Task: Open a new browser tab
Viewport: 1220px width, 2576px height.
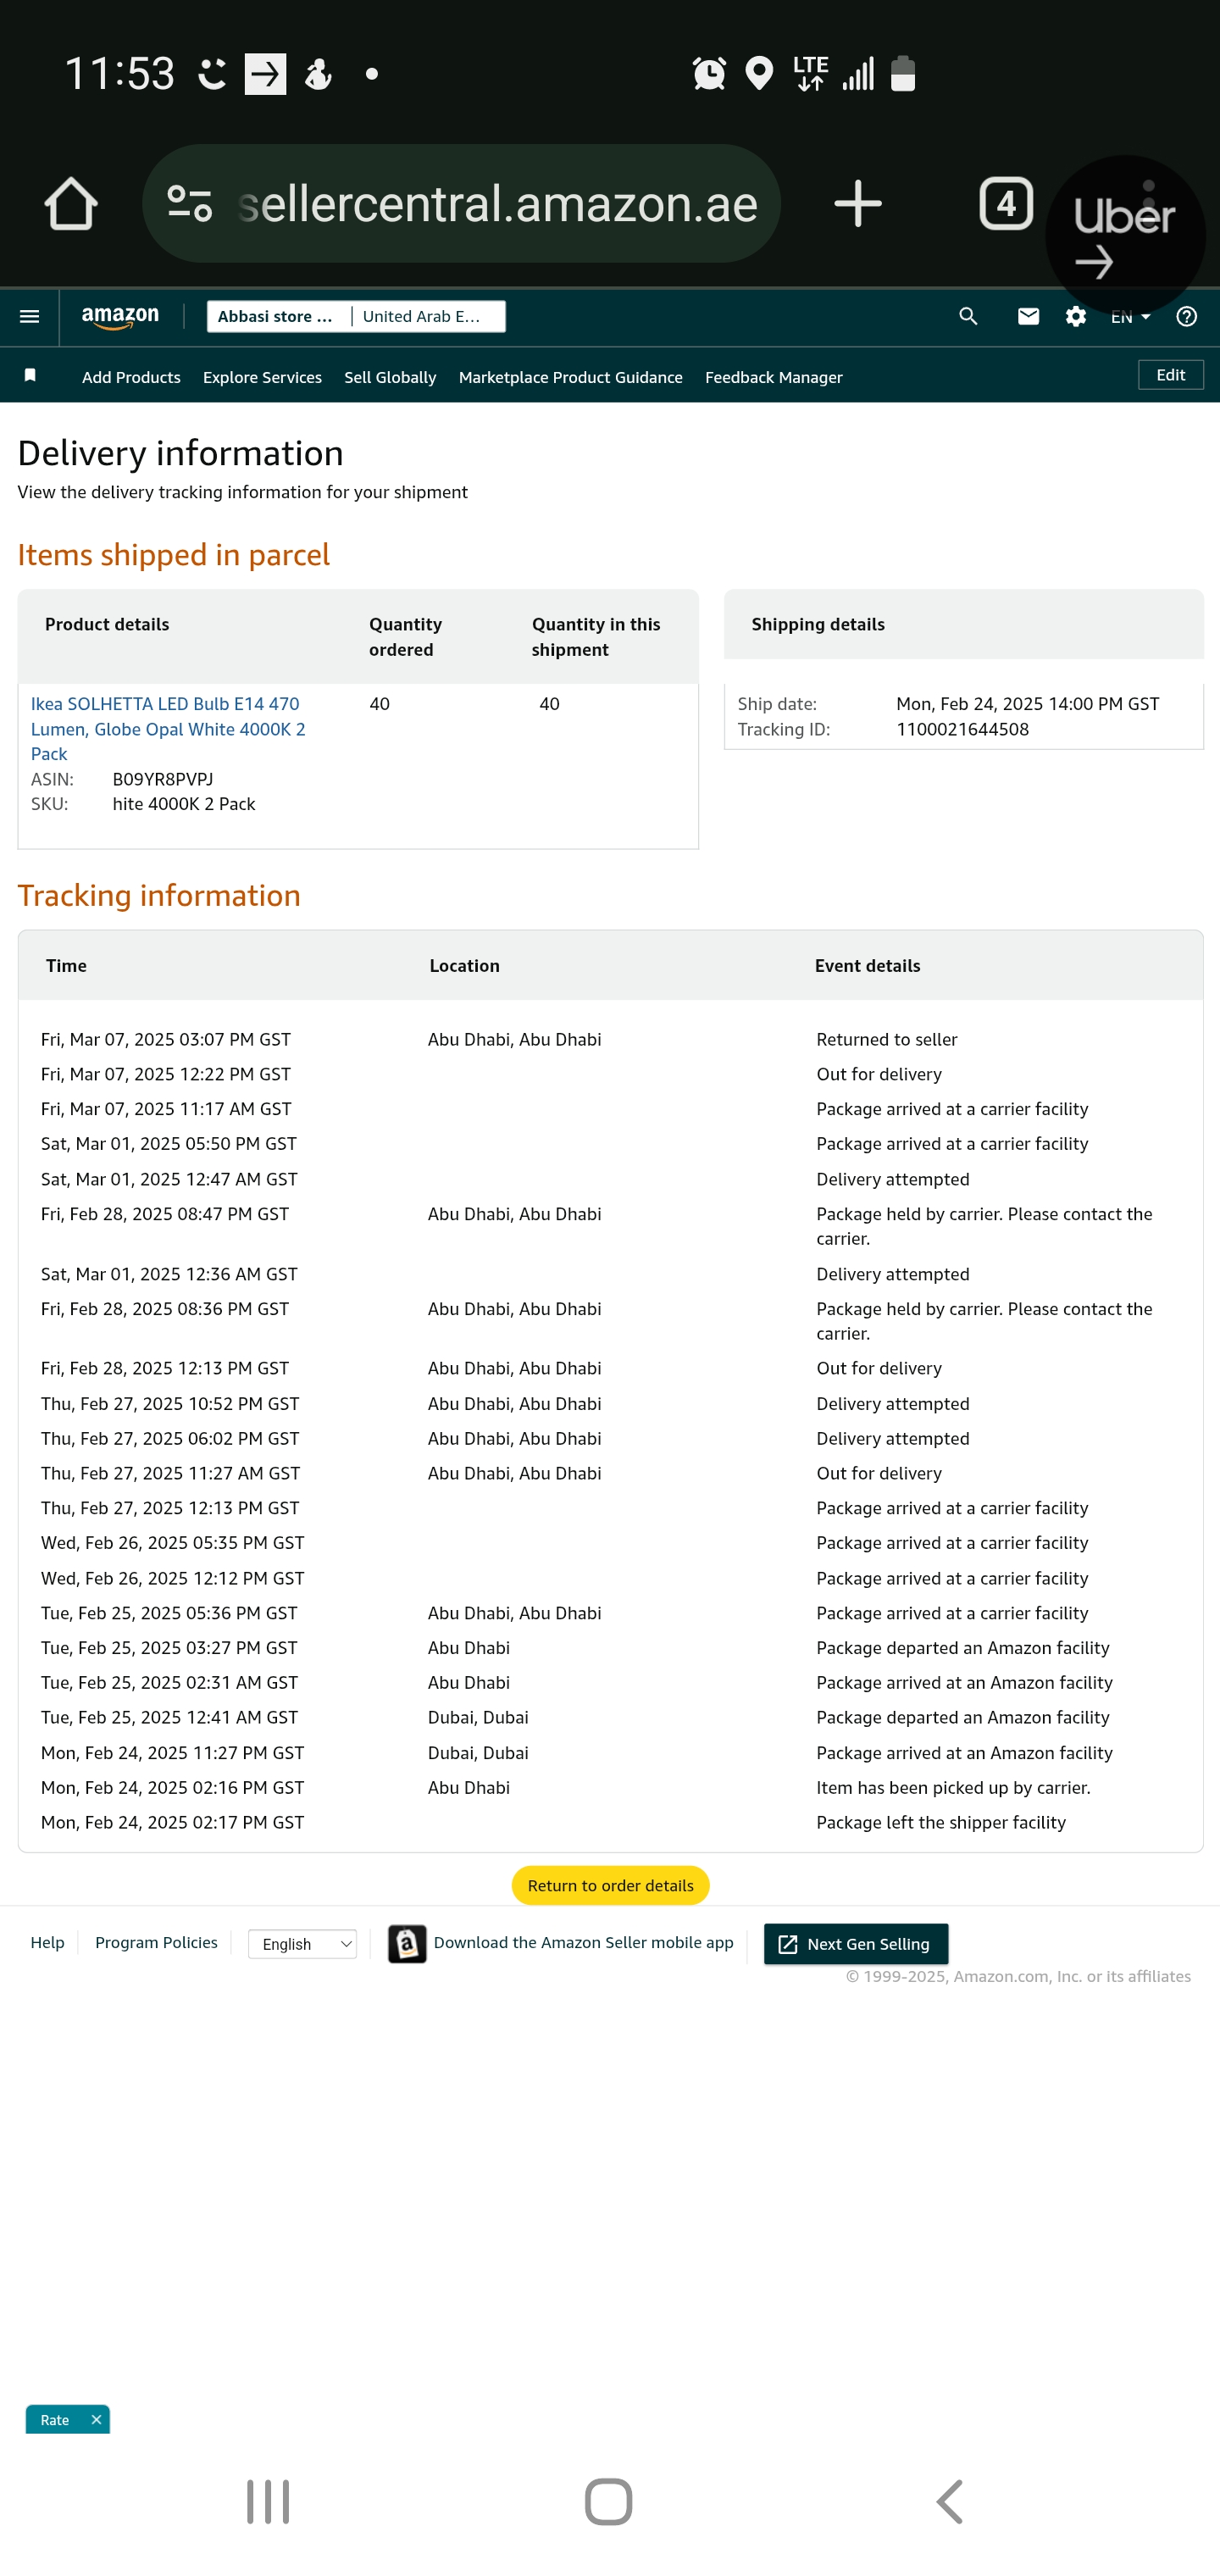Action: (857, 204)
